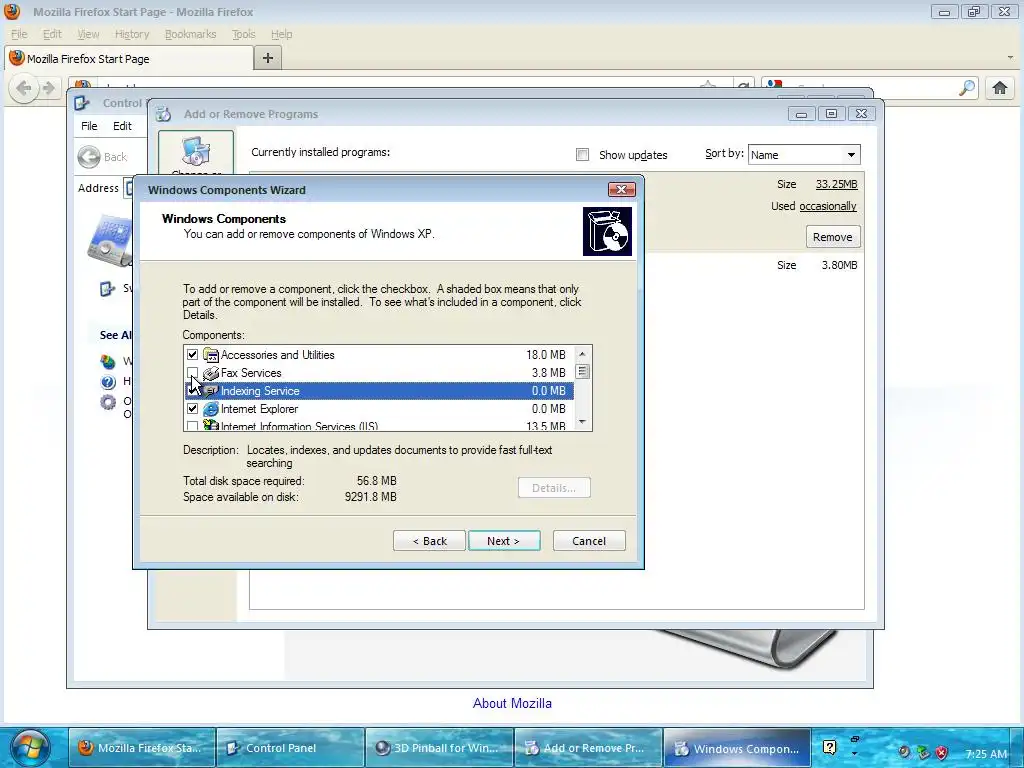
Task: Switch to 3D Pinball taskbar button
Action: 438,748
